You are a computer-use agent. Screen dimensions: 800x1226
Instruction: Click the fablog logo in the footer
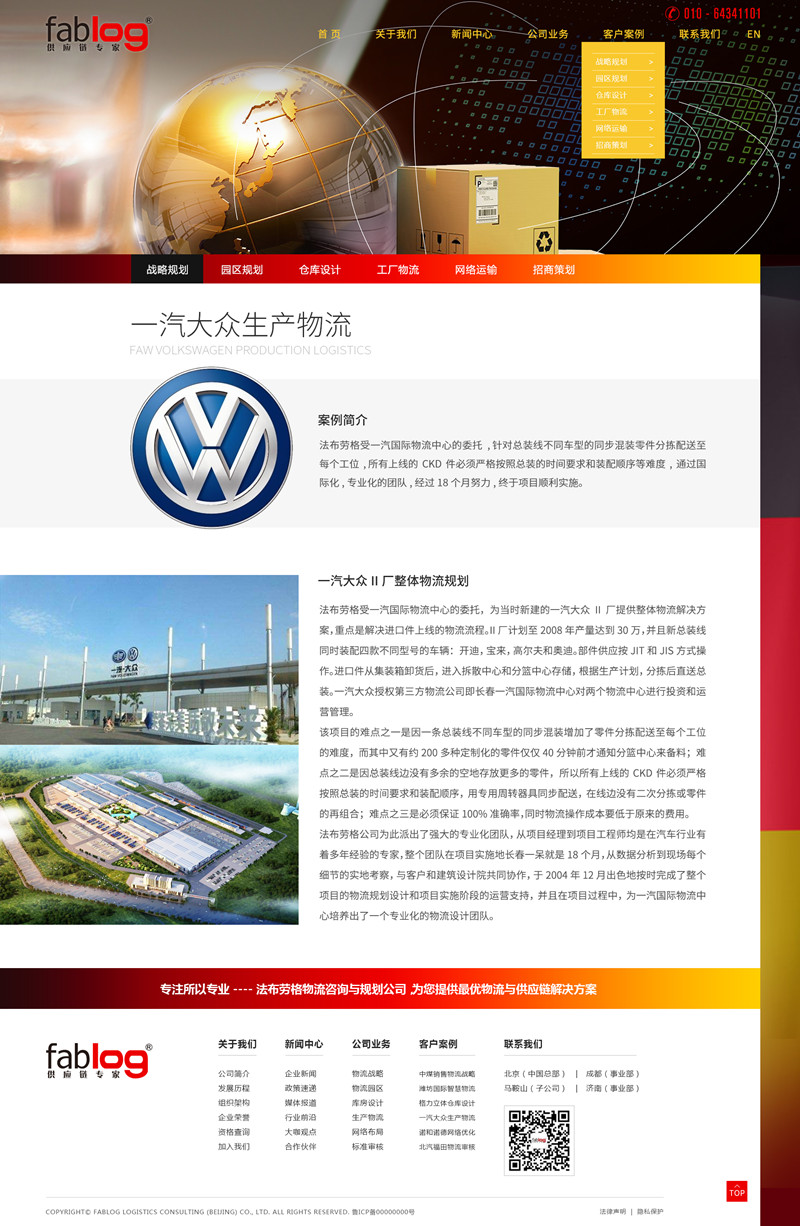98,1060
